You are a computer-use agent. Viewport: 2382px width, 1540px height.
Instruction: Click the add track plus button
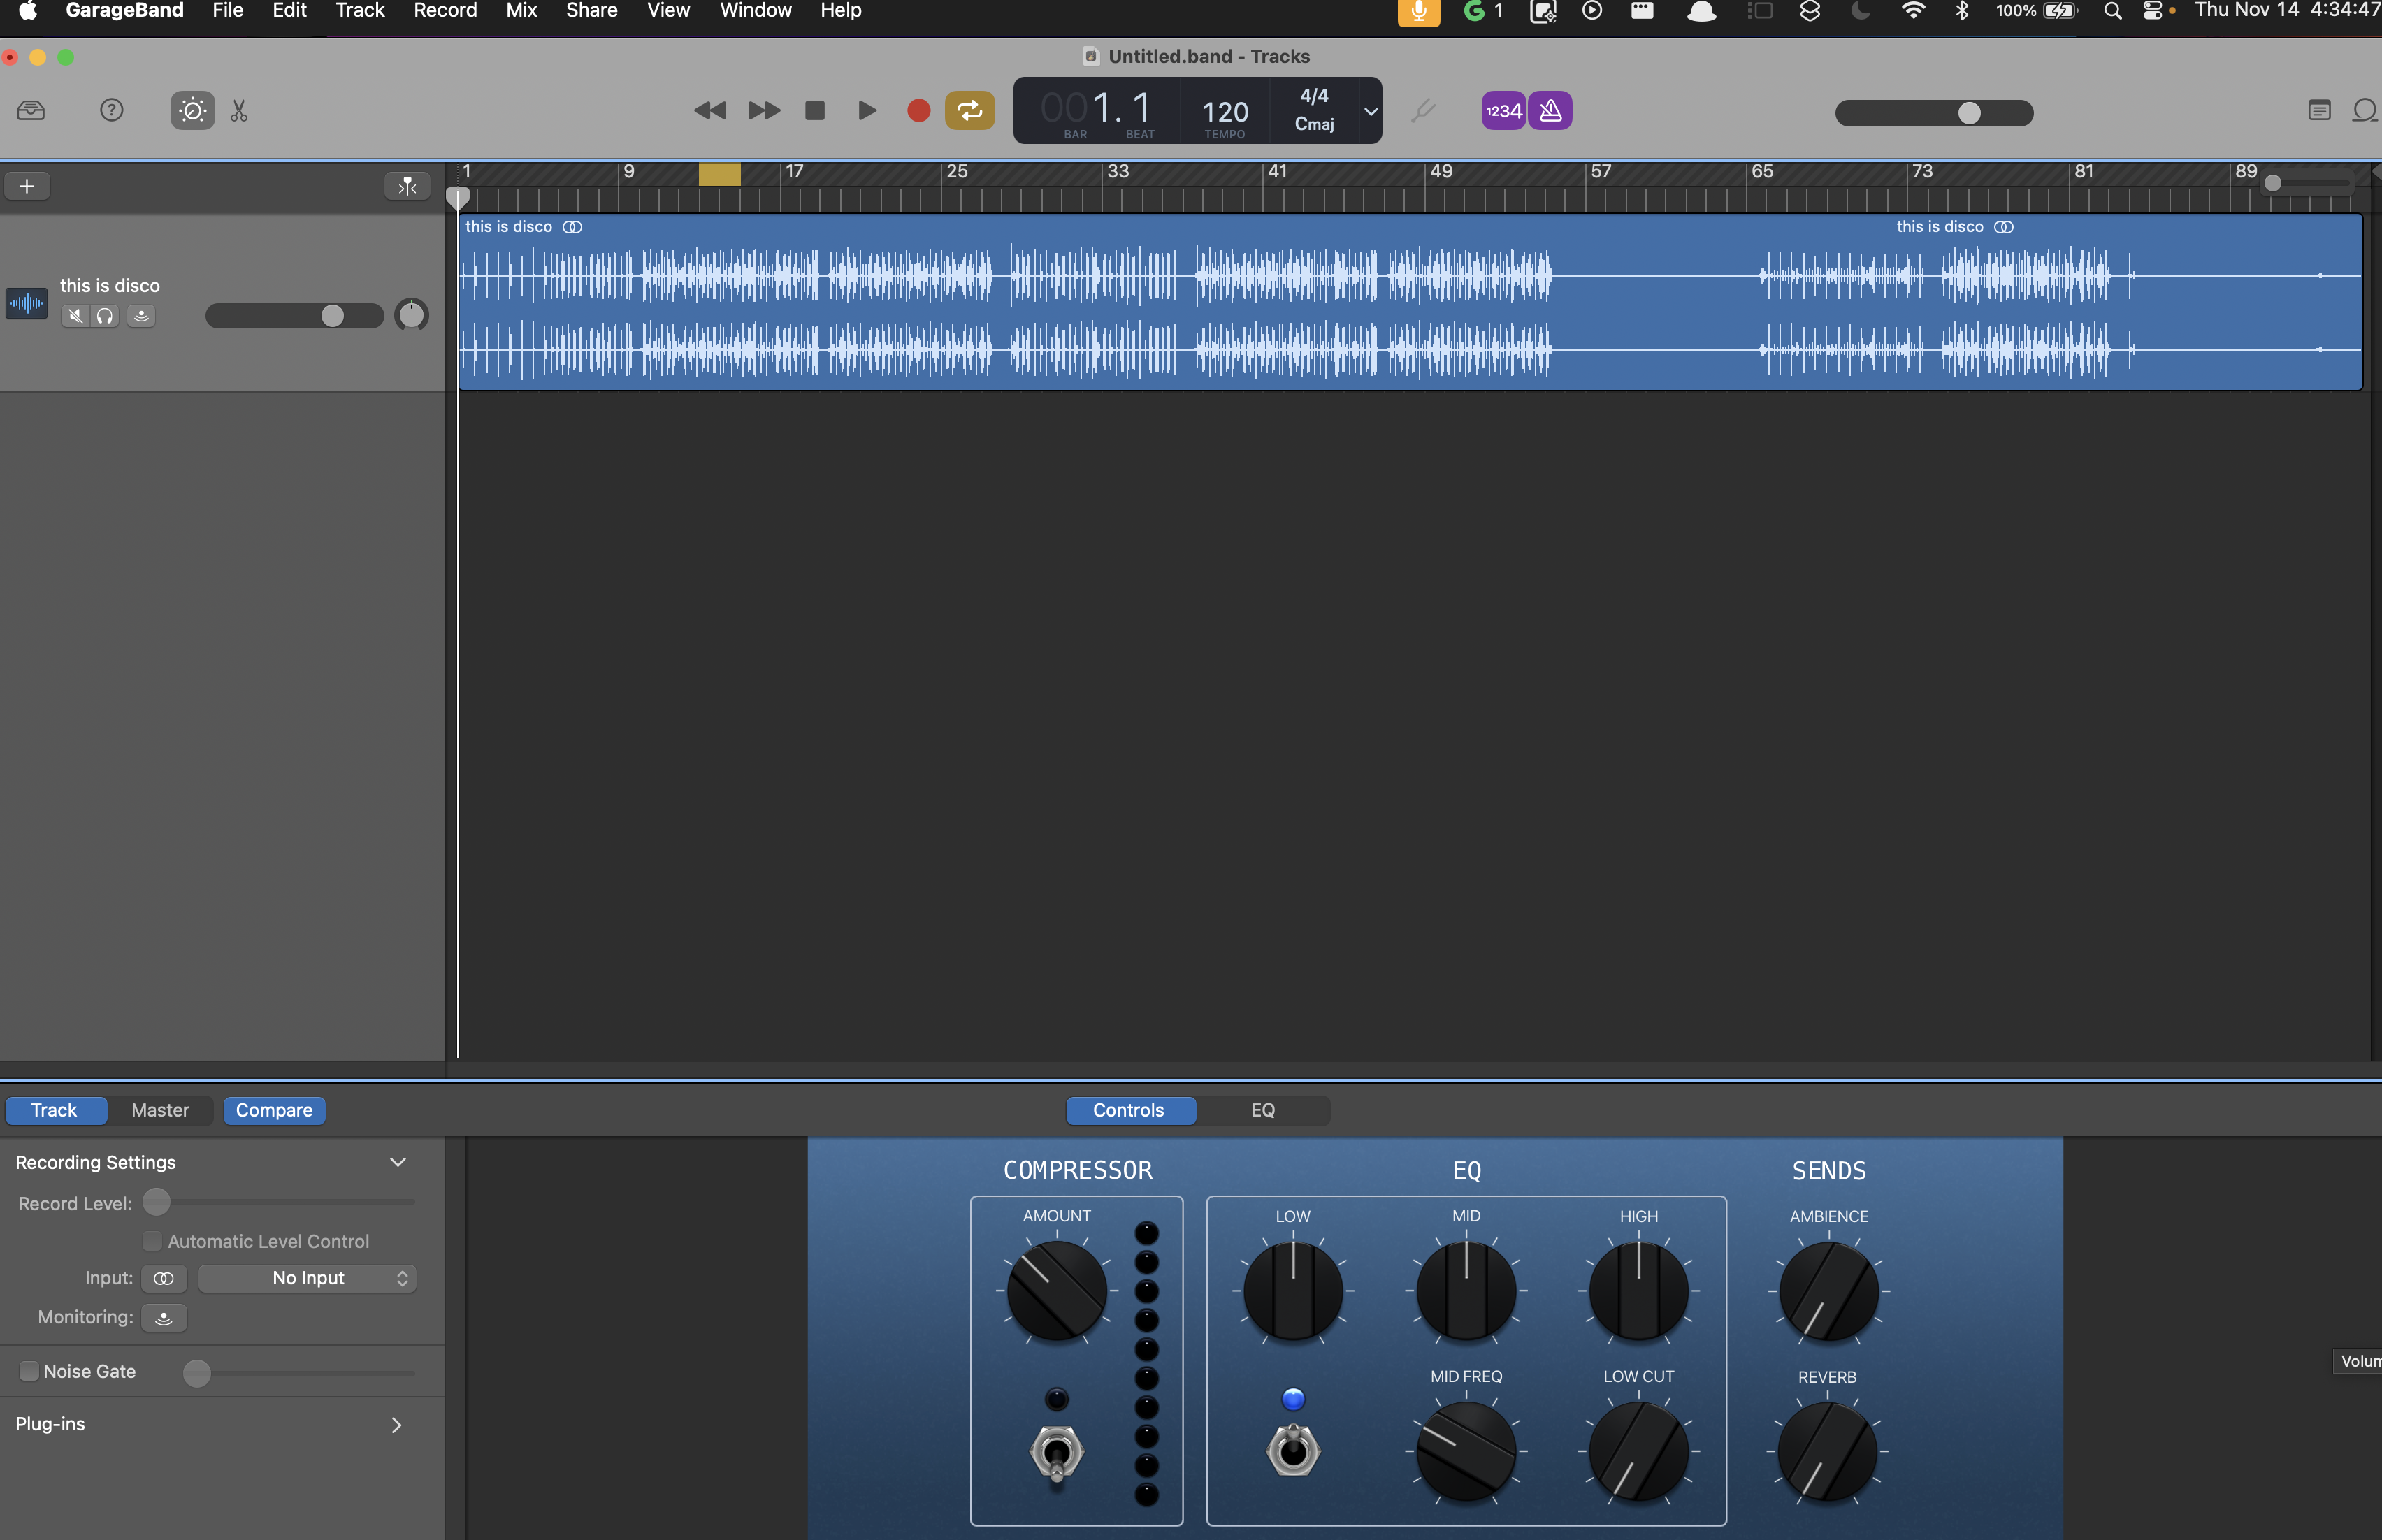27,186
